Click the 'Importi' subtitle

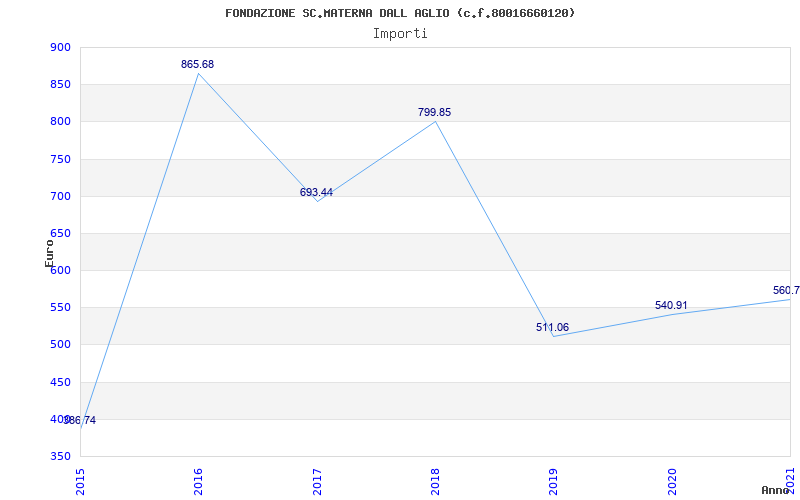coord(400,34)
